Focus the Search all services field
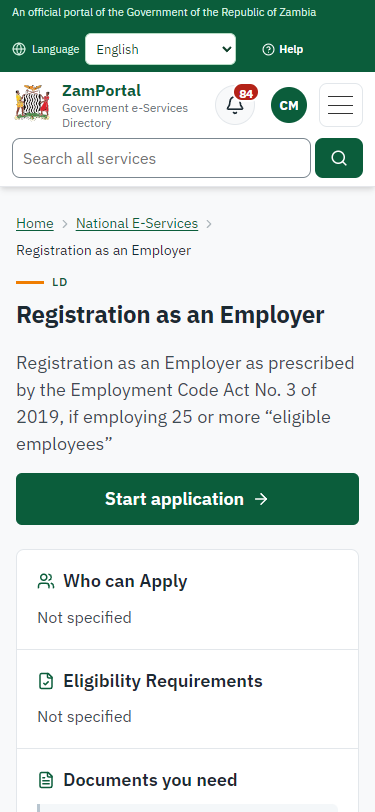375x812 pixels. [162, 158]
